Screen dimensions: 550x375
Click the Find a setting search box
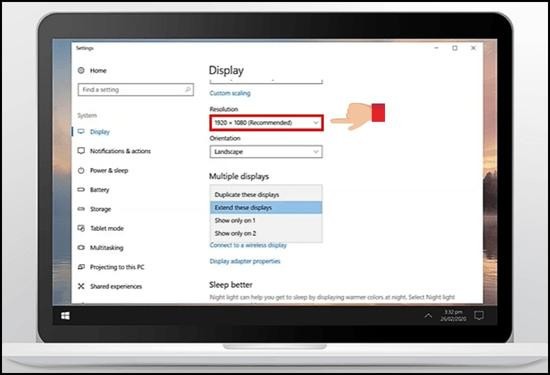pyautogui.click(x=136, y=90)
